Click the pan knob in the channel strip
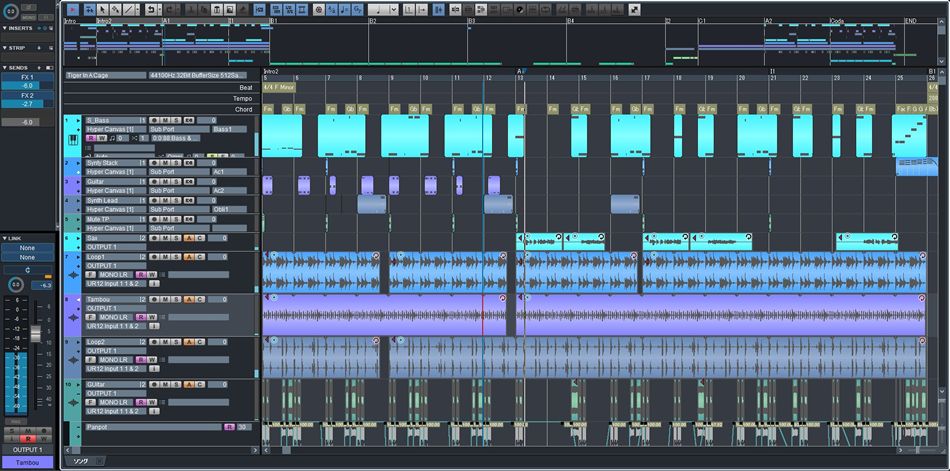 16,285
